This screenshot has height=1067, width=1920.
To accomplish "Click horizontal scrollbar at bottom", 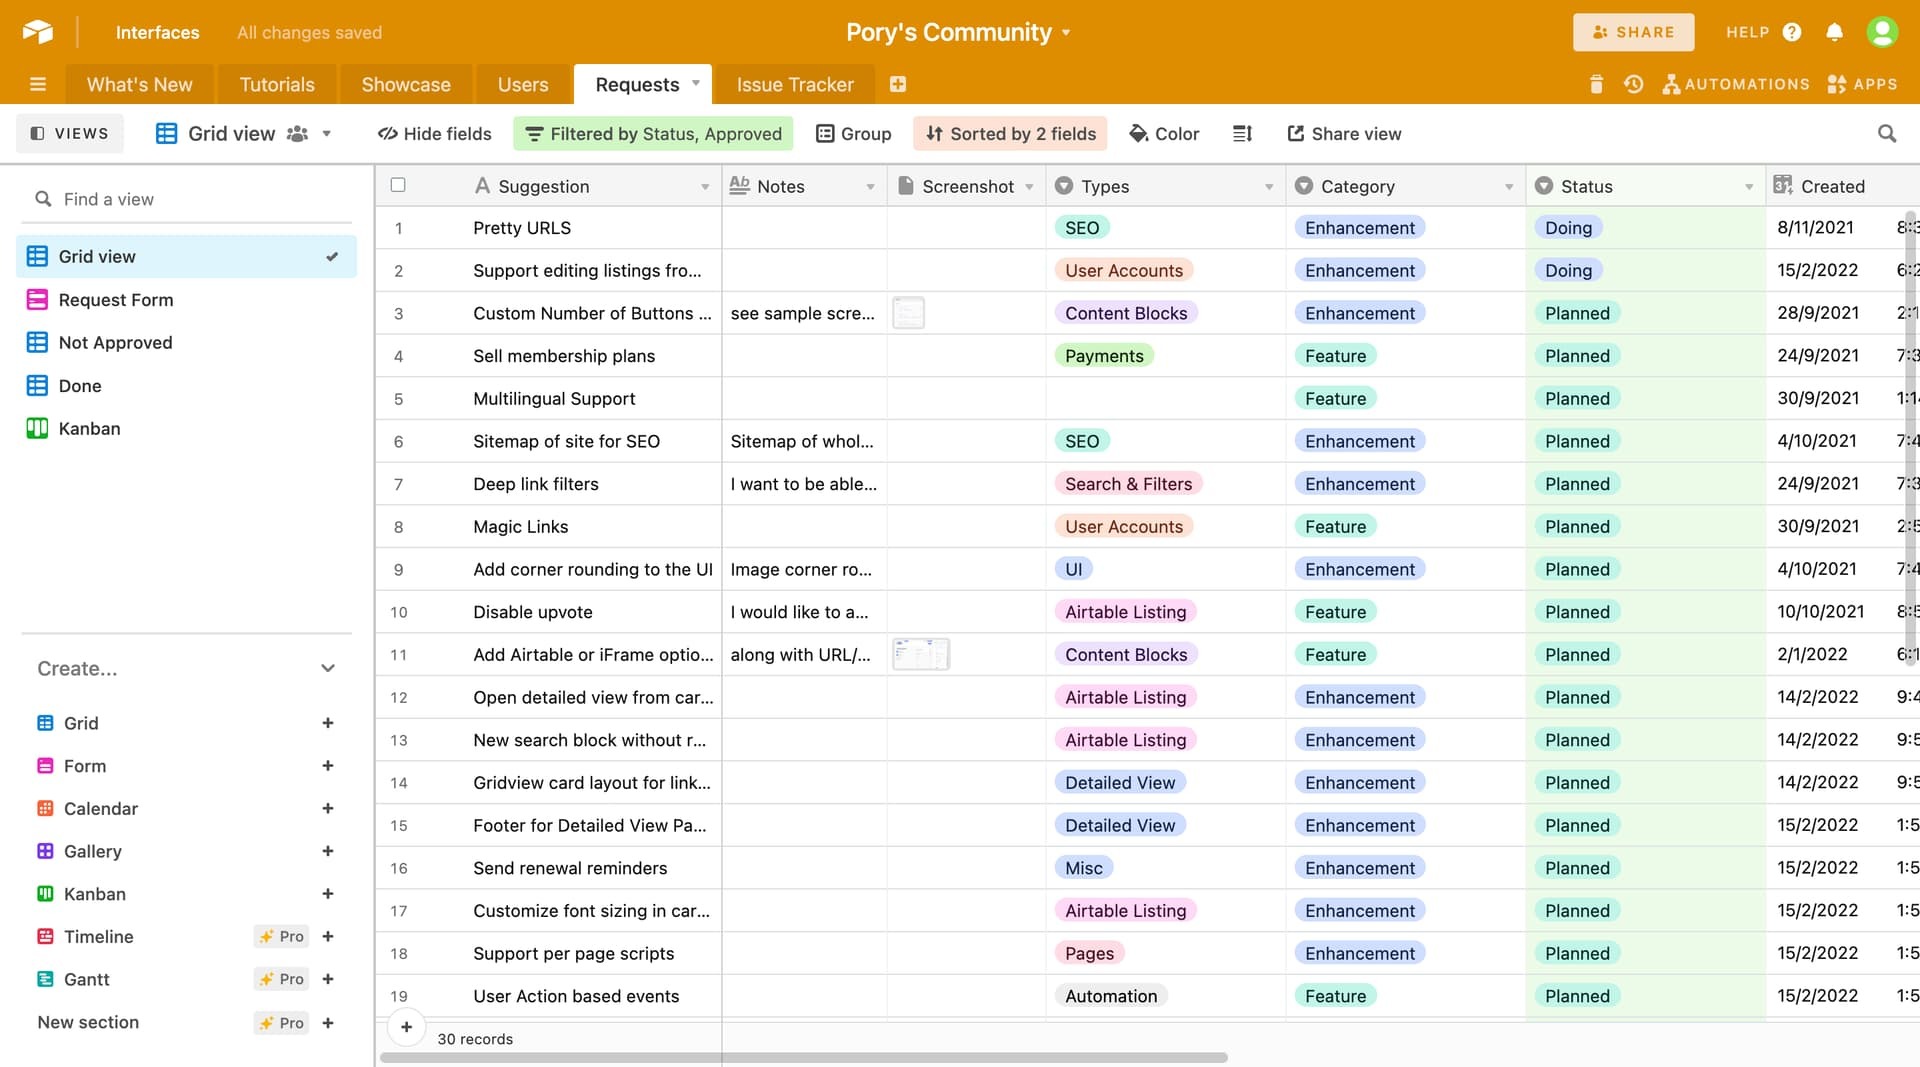I will (803, 1057).
